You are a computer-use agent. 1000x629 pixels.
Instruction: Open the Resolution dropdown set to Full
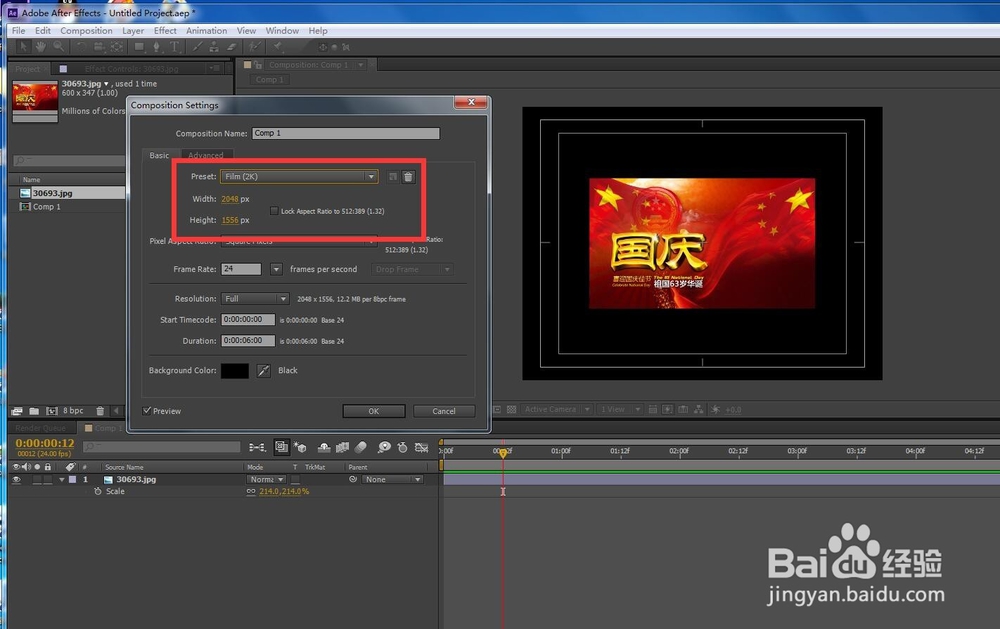(x=255, y=299)
